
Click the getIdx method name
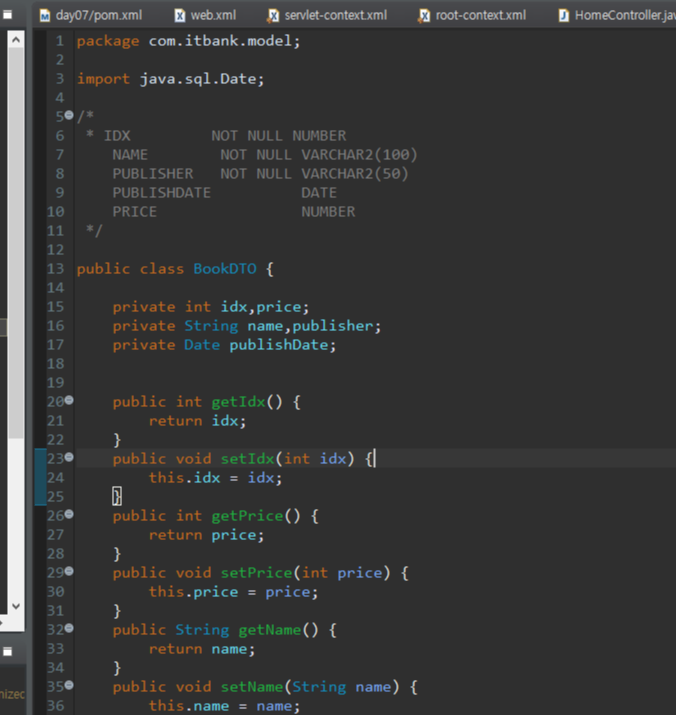pyautogui.click(x=238, y=402)
